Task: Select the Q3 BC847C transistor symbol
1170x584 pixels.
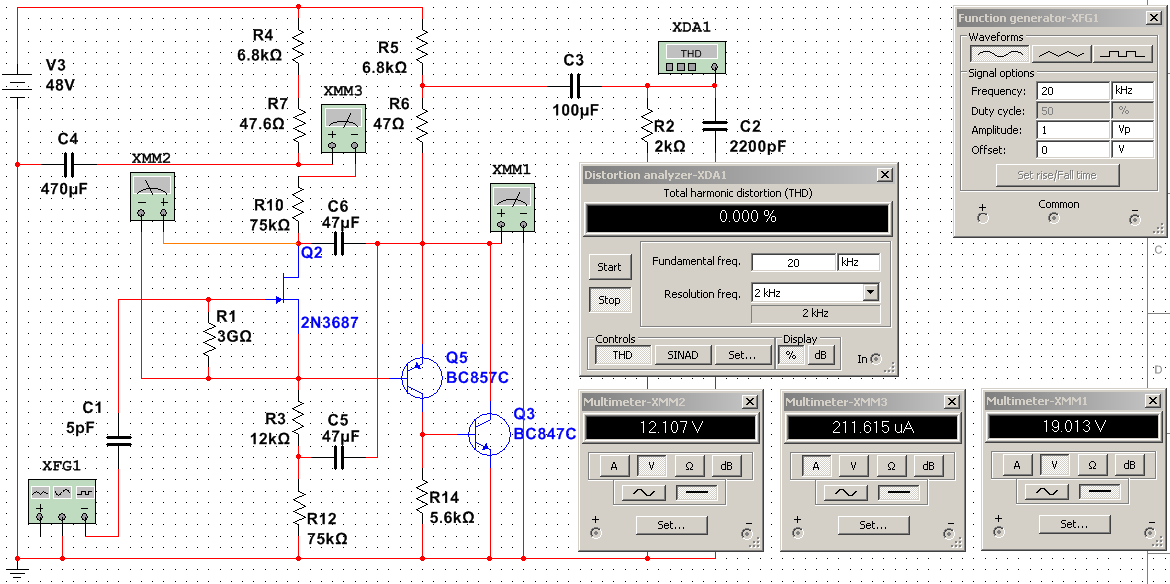Action: 489,434
